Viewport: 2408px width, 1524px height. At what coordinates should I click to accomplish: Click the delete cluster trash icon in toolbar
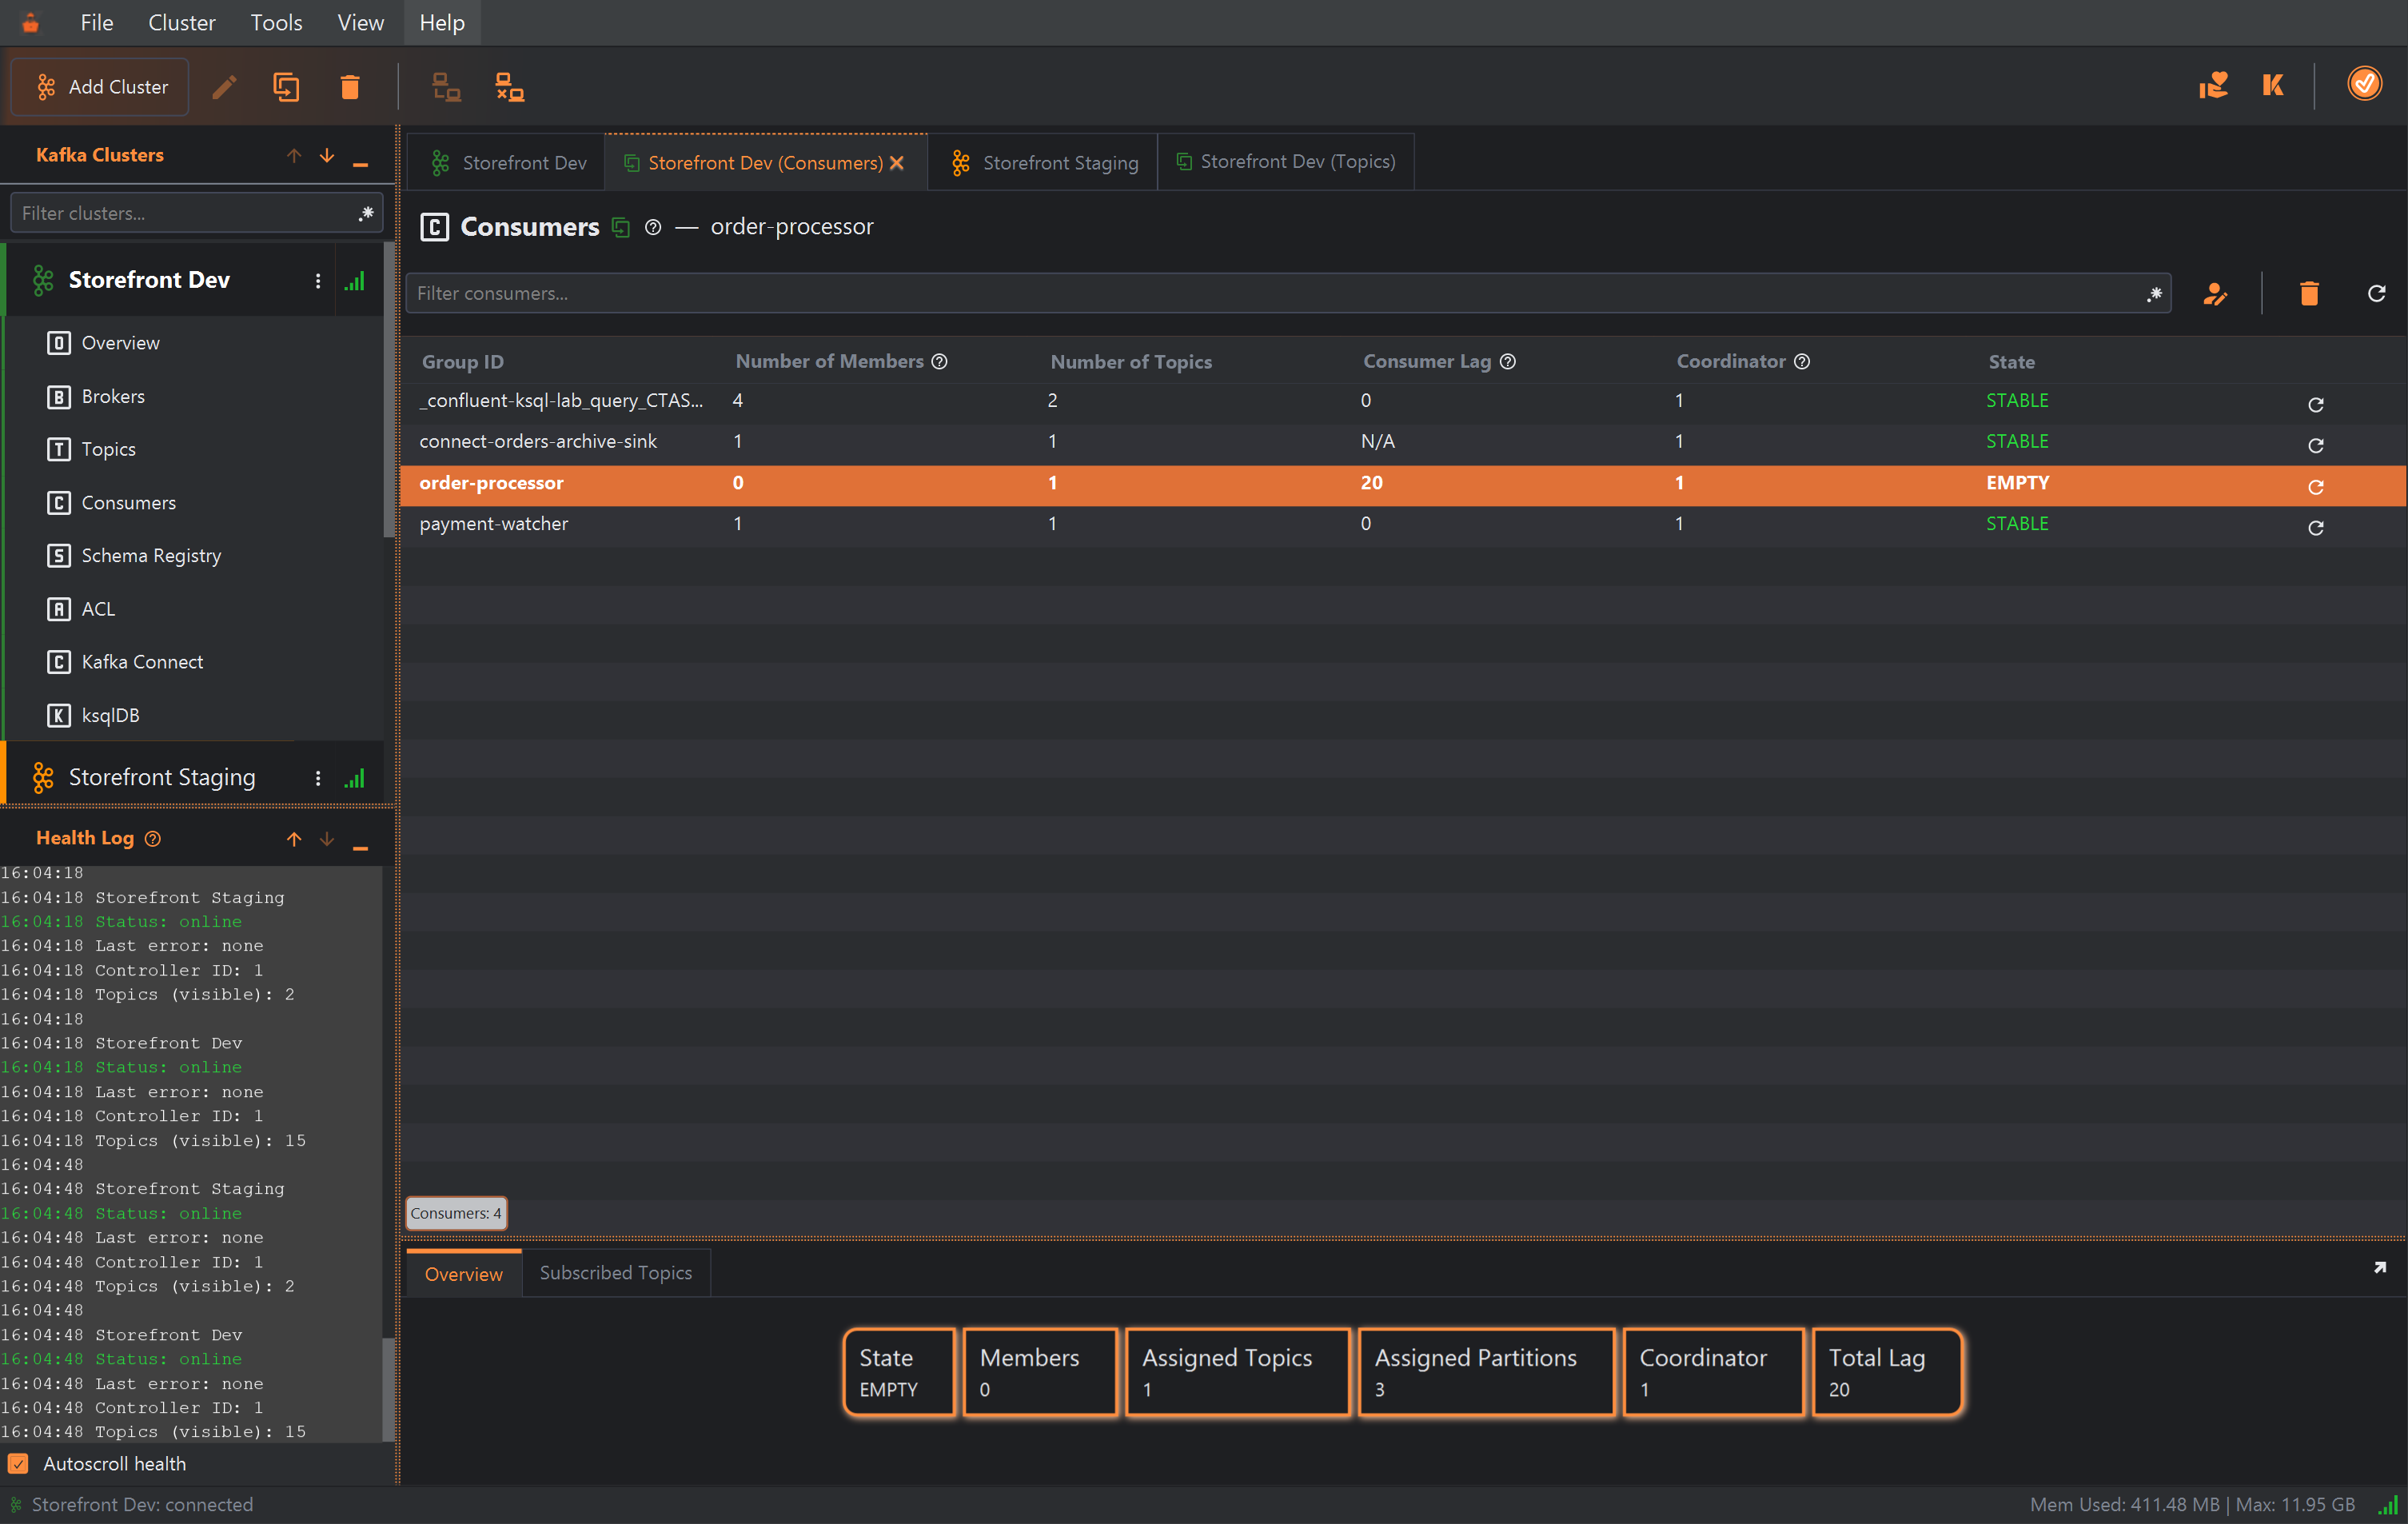point(349,87)
